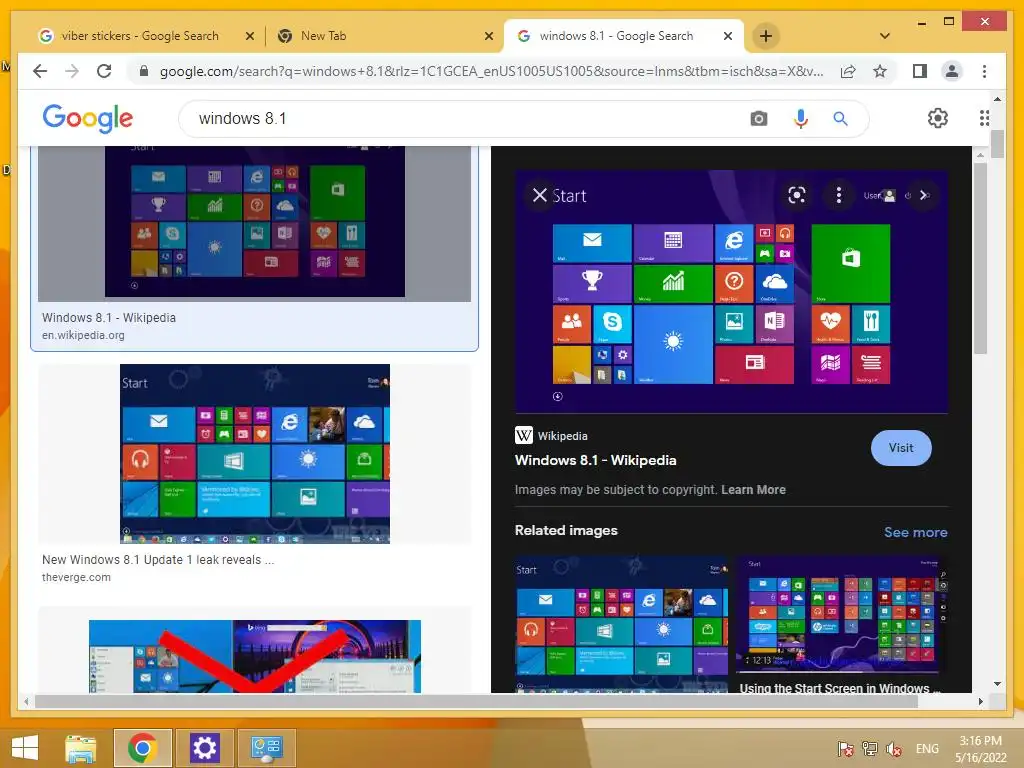1024x768 pixels.
Task: Open the en.wikipedia.org result thumbnail
Action: (255, 223)
